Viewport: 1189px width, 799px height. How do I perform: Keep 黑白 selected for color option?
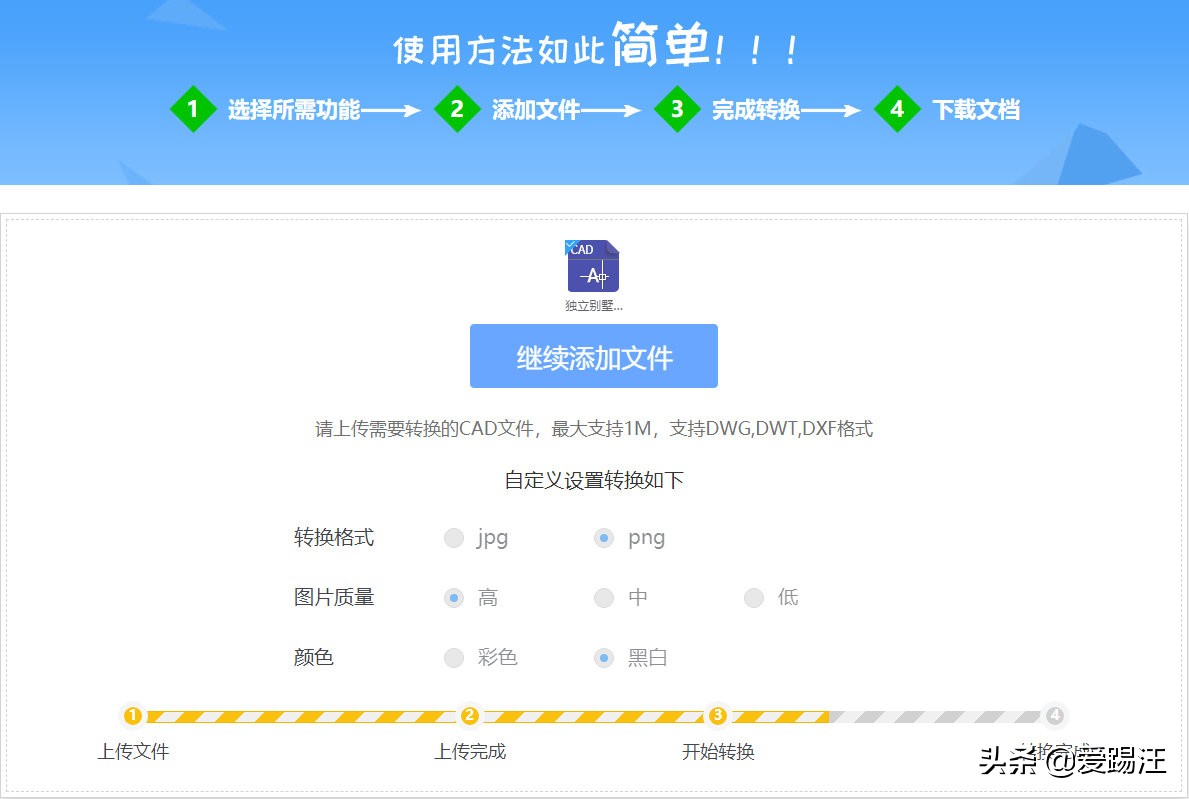point(604,658)
